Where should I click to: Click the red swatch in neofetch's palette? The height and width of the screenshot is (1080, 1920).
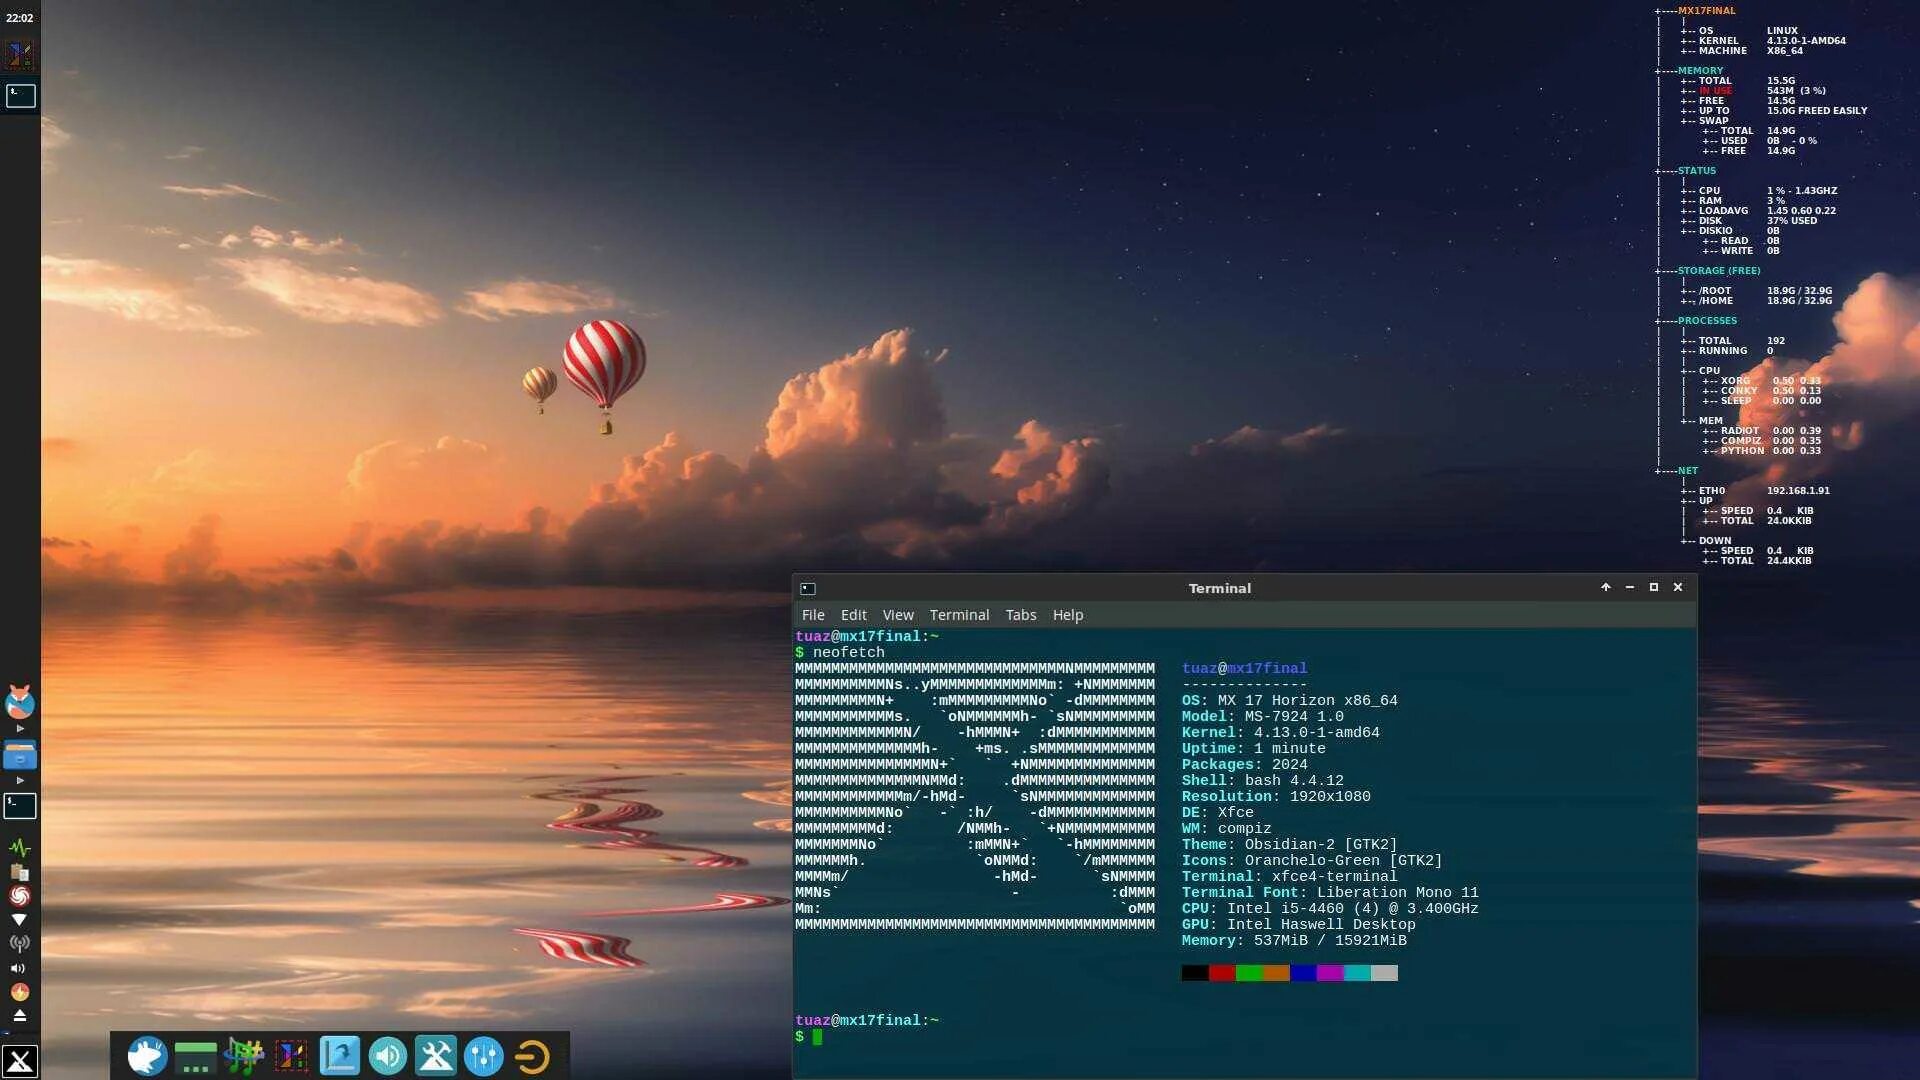(1221, 973)
